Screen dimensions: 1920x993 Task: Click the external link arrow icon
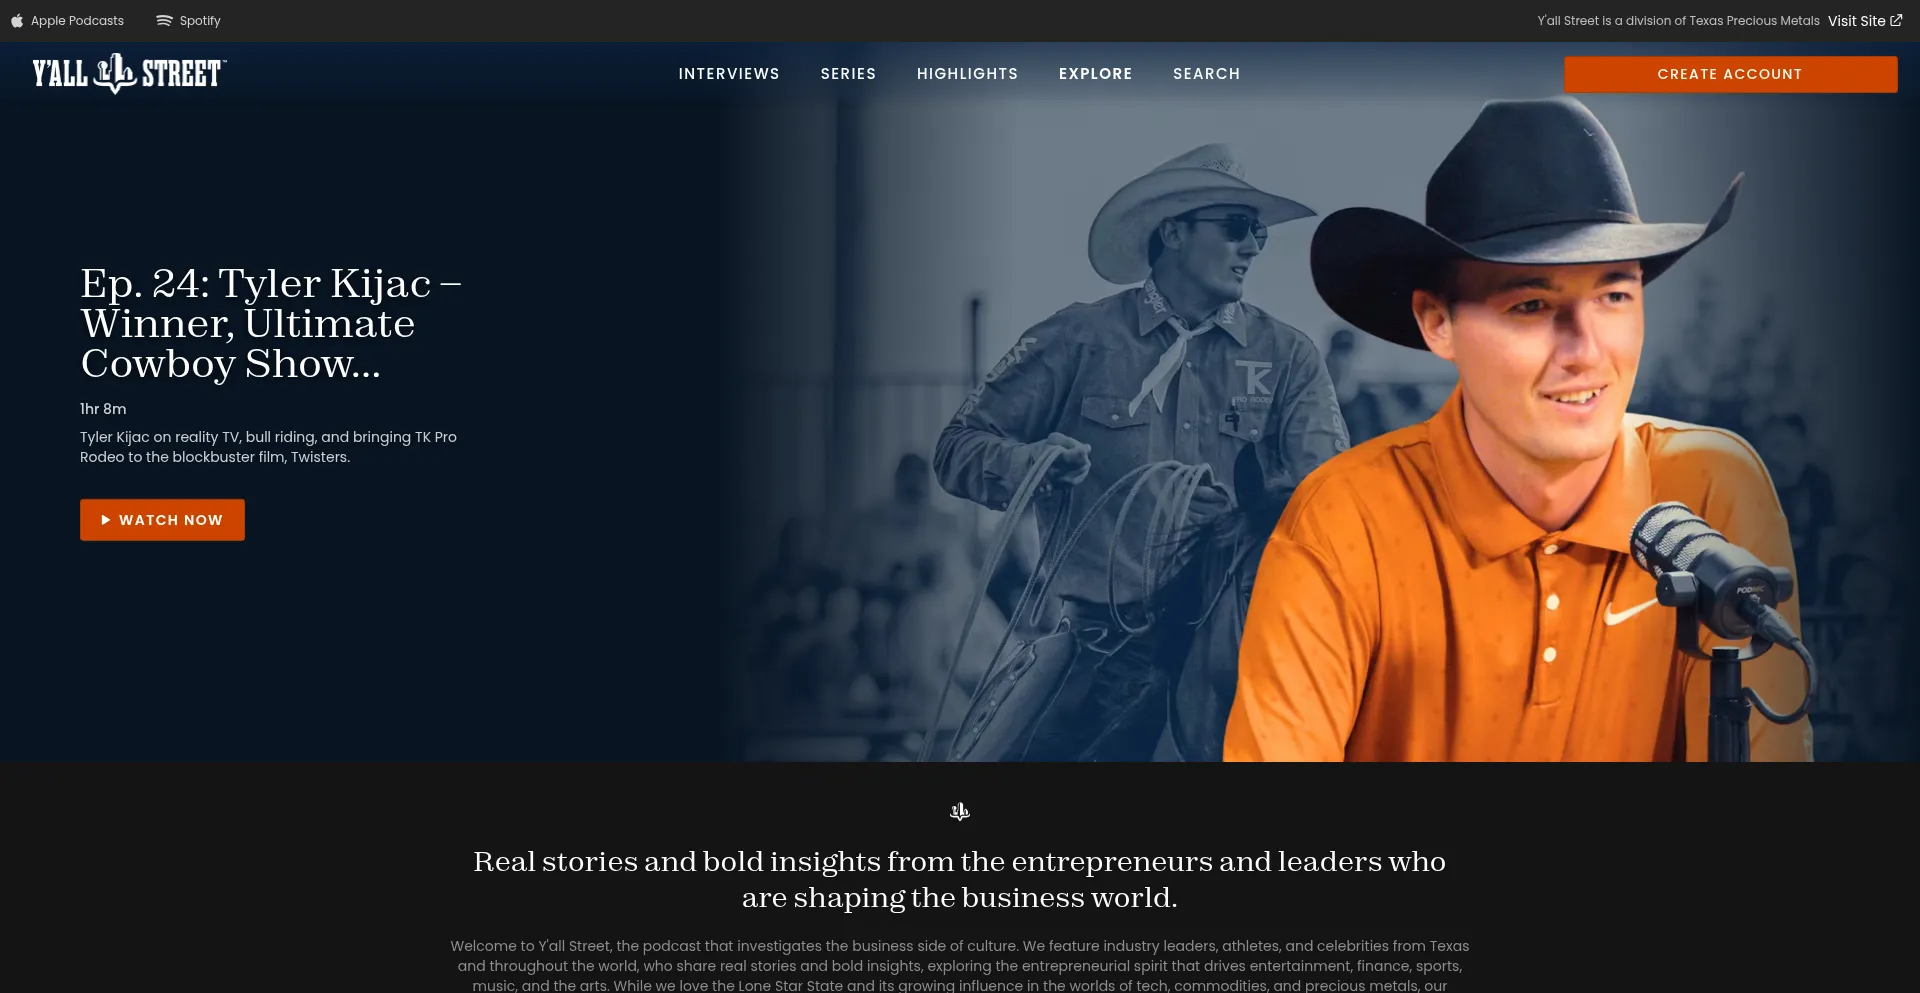point(1896,20)
